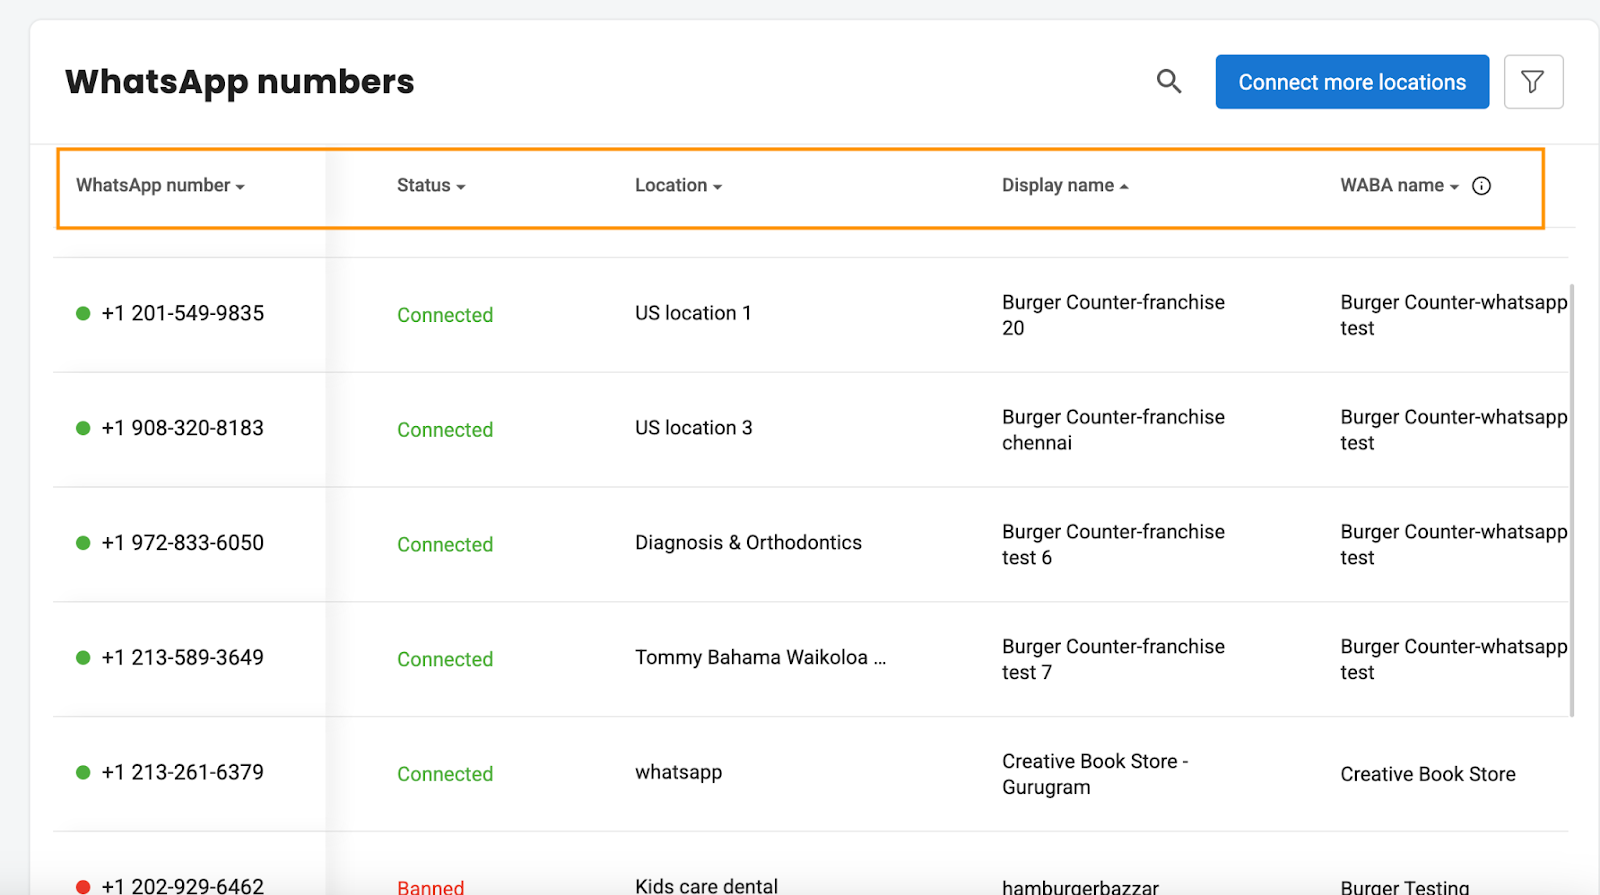1600x895 pixels.
Task: Click Burger Counter-franchise test 6 display name
Action: click(x=1113, y=545)
